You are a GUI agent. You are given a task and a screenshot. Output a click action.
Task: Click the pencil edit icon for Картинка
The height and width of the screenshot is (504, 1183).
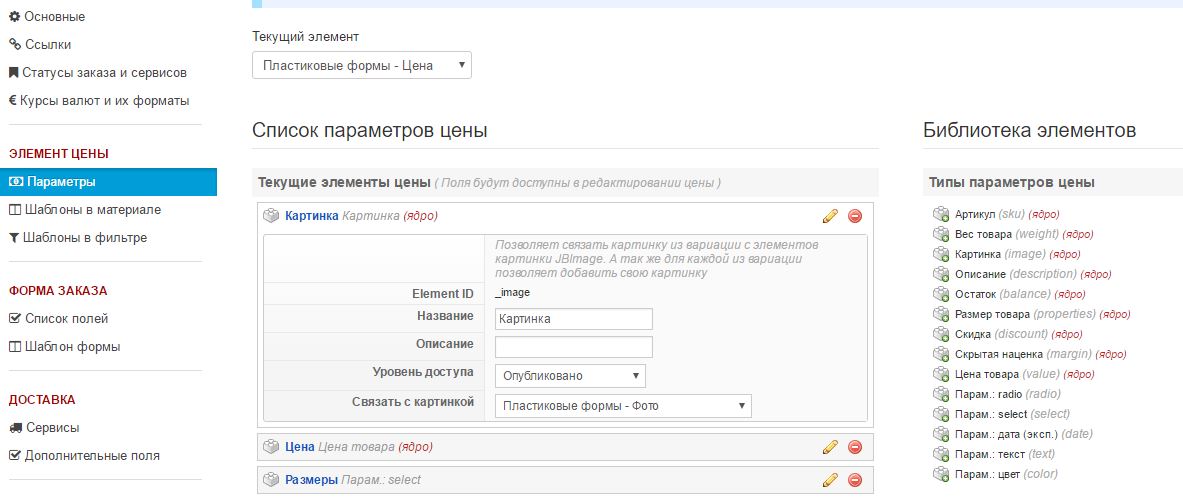click(829, 216)
